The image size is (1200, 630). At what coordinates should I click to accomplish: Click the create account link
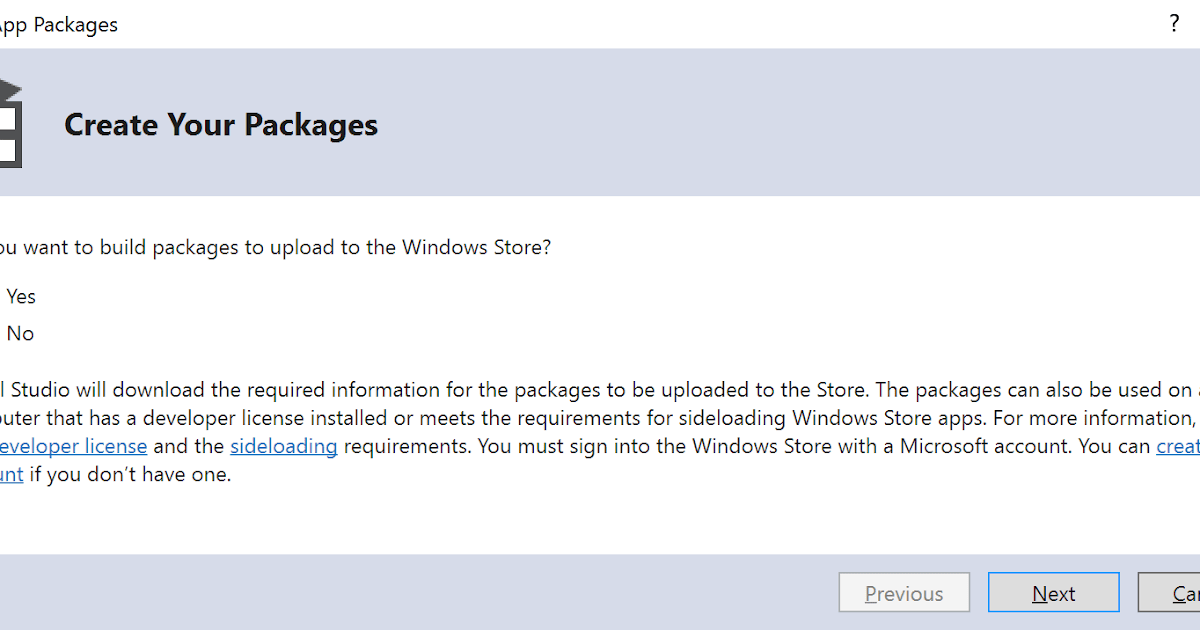[x=1180, y=446]
